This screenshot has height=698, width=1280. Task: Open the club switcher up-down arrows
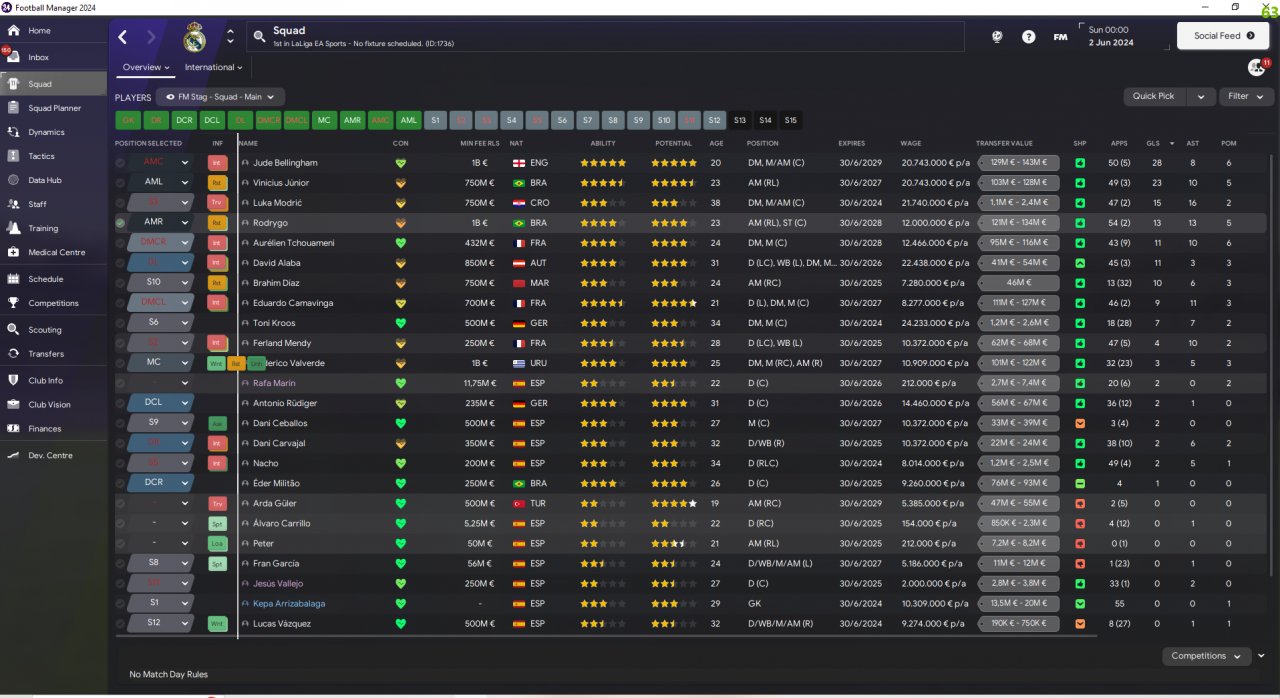(231, 37)
